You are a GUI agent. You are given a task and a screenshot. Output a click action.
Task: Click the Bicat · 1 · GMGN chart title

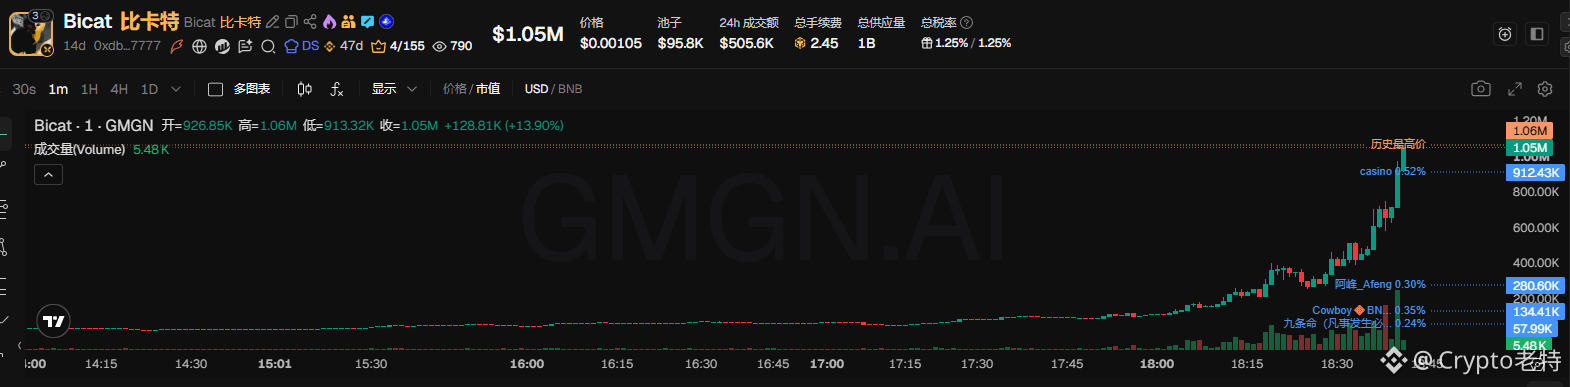coord(94,125)
